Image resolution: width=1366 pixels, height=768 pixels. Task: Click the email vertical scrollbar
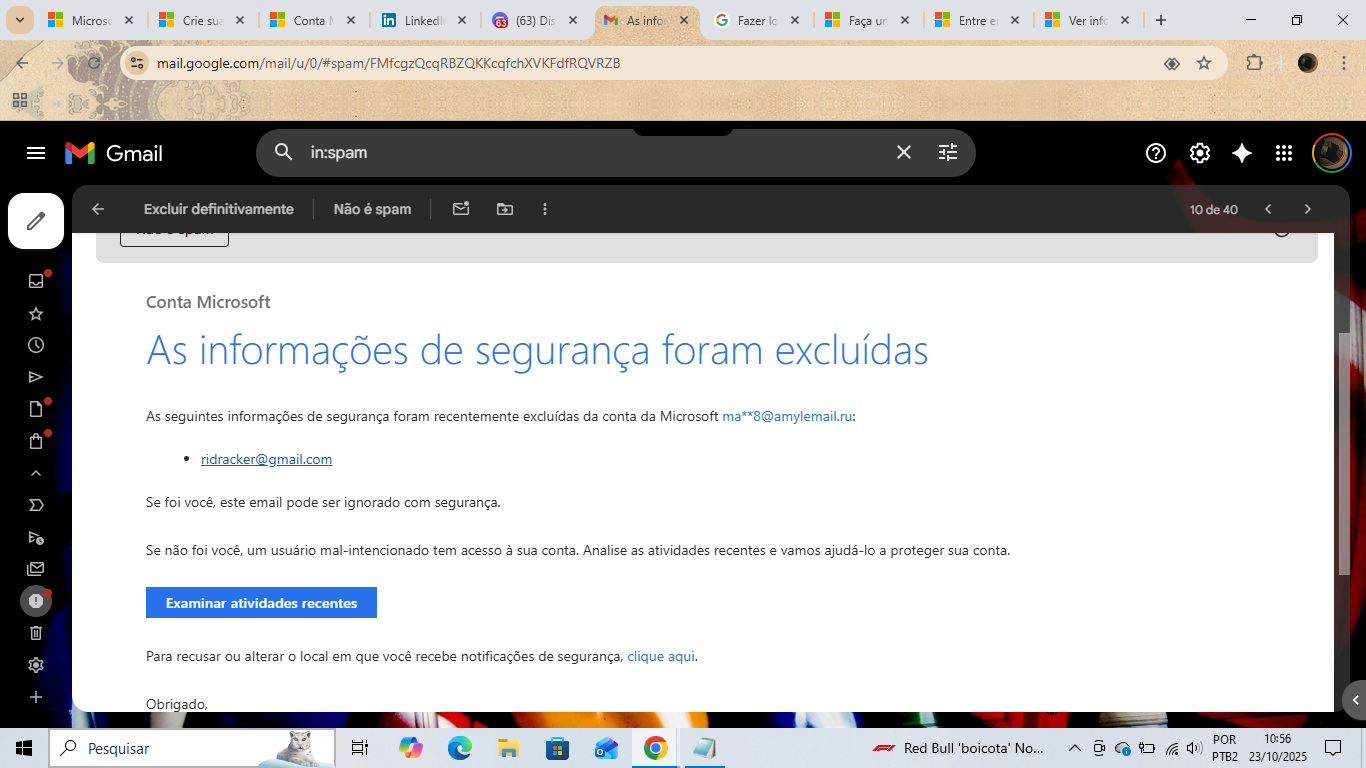(x=1344, y=453)
